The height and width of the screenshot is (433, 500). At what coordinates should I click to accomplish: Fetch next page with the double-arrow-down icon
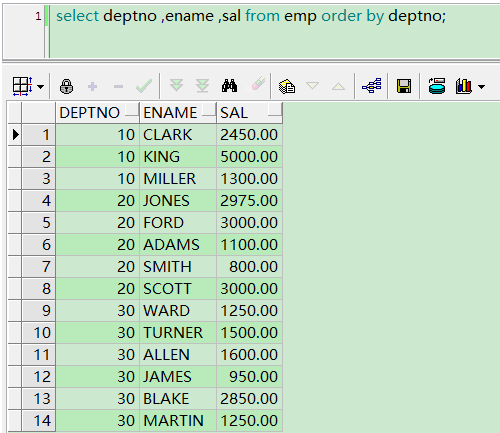point(176,85)
